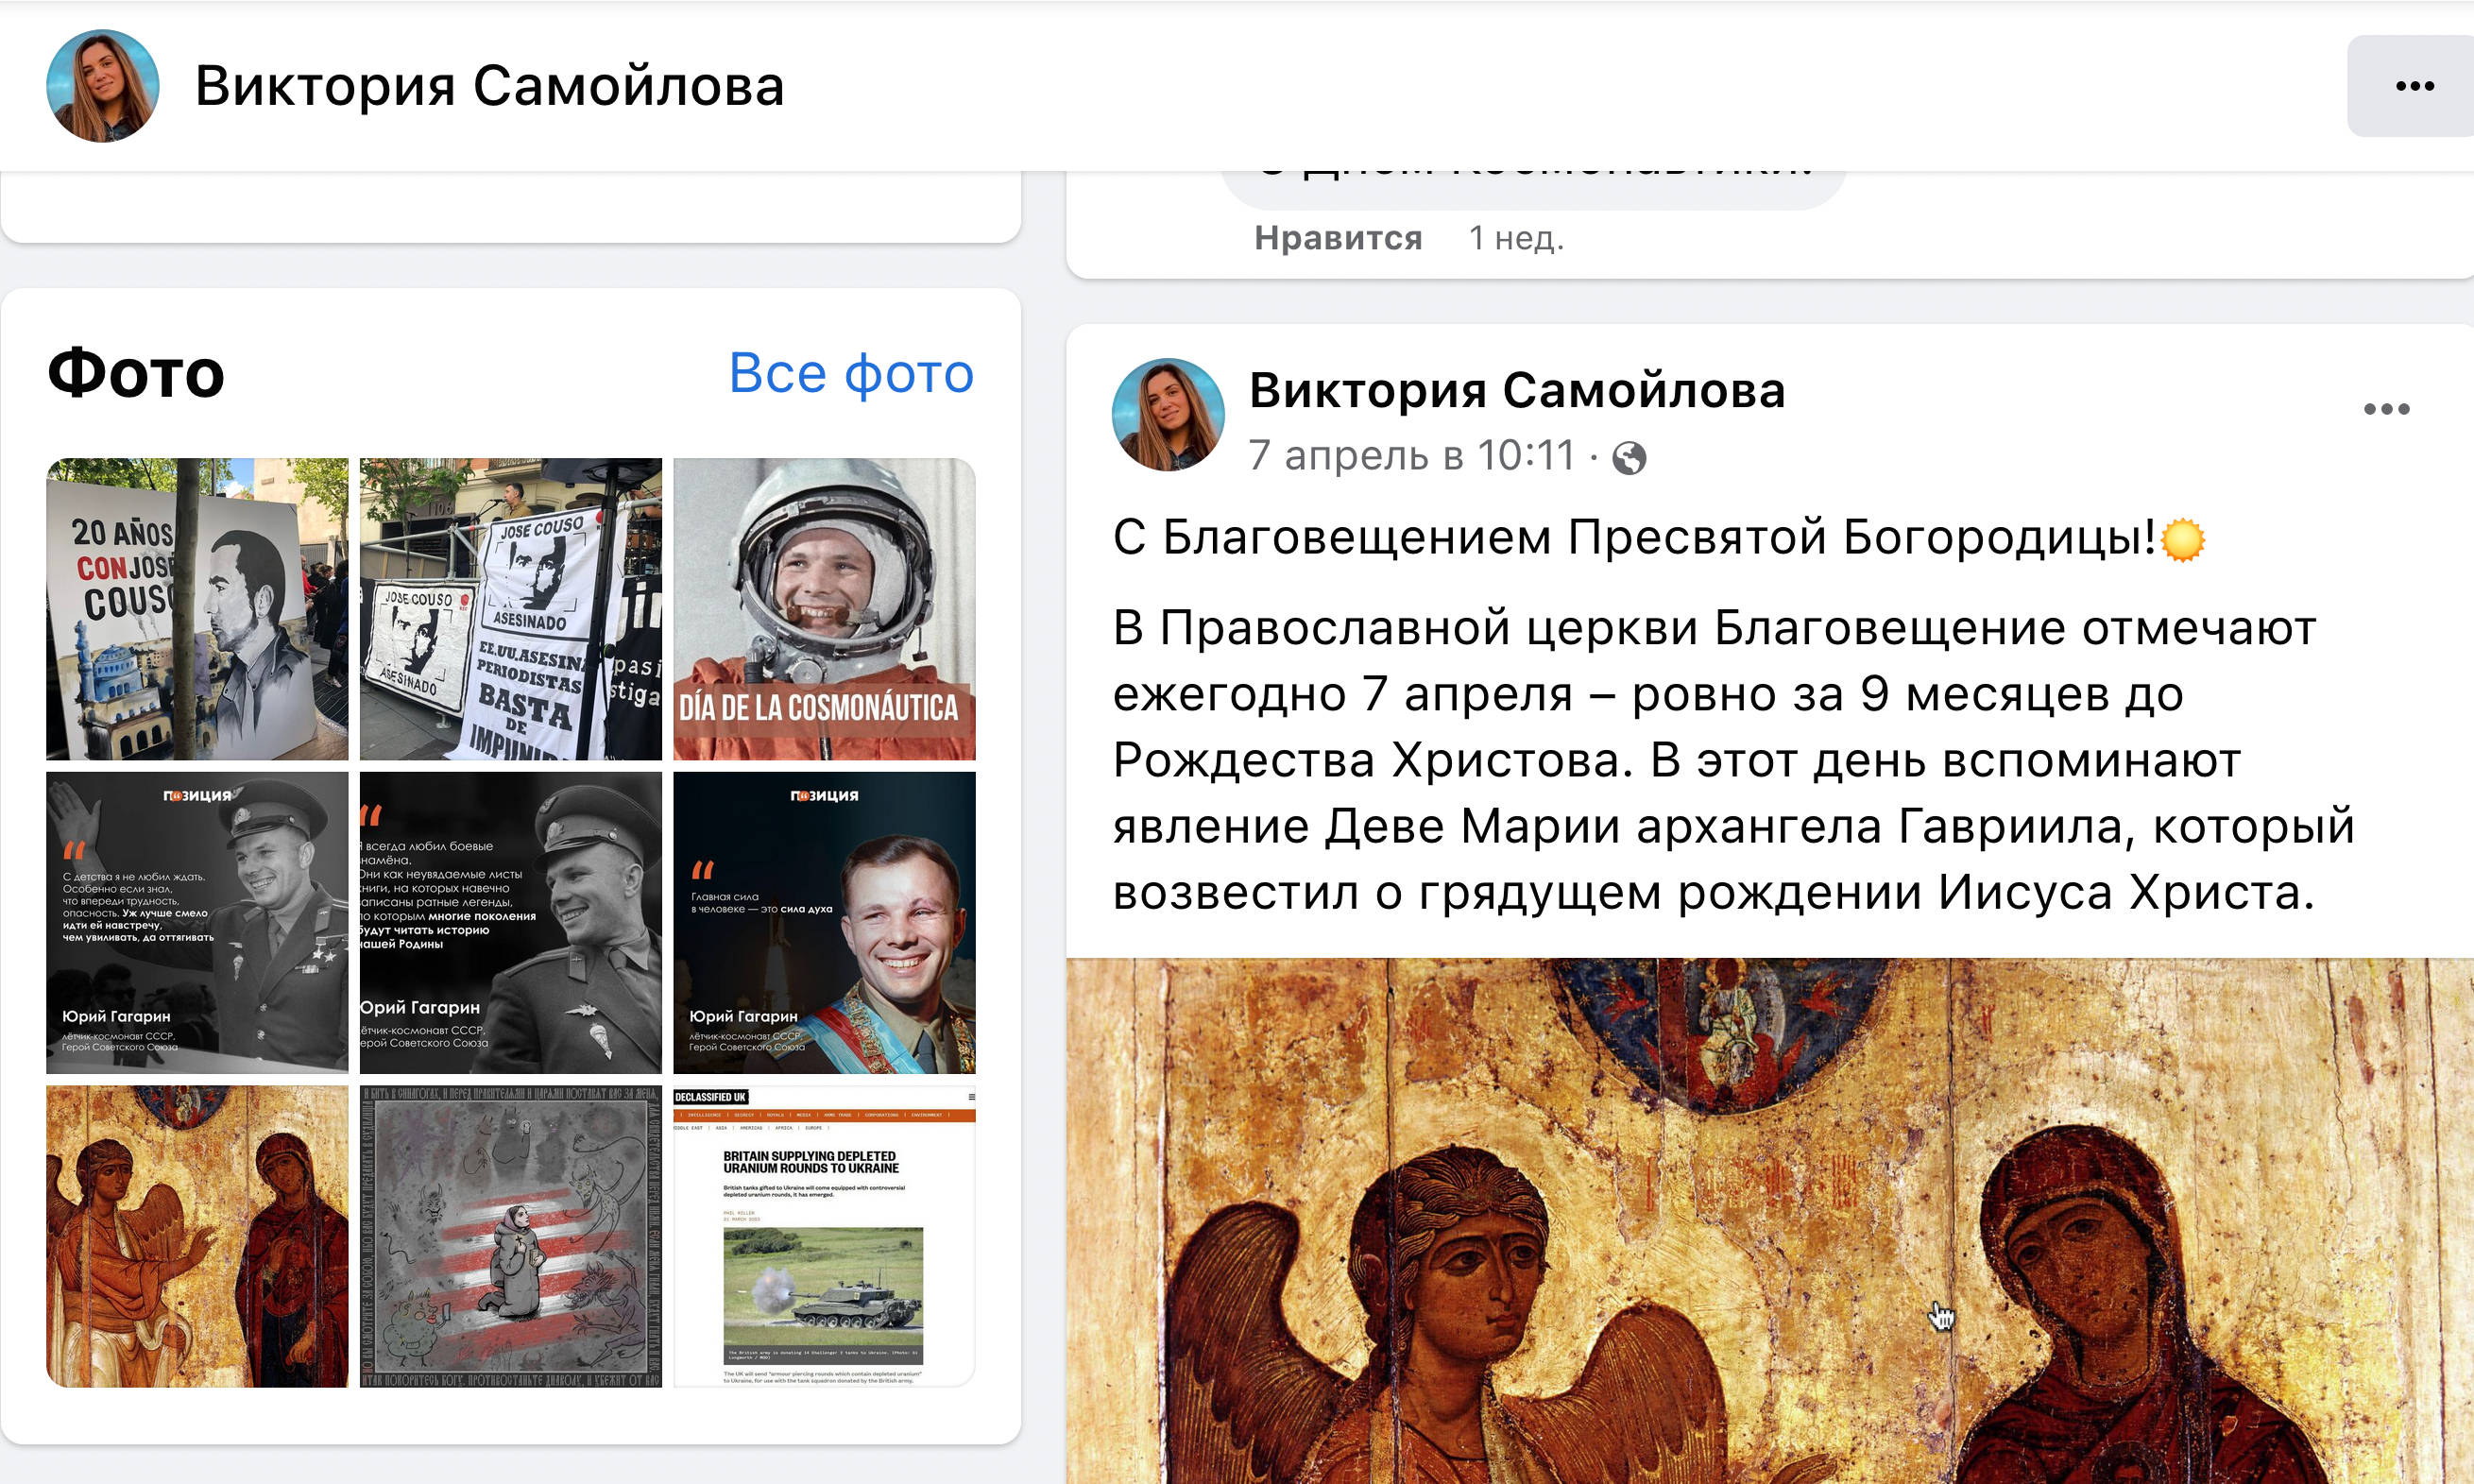Image resolution: width=2474 pixels, height=1484 pixels.
Task: Click the post author's avatar picture
Action: point(1168,415)
